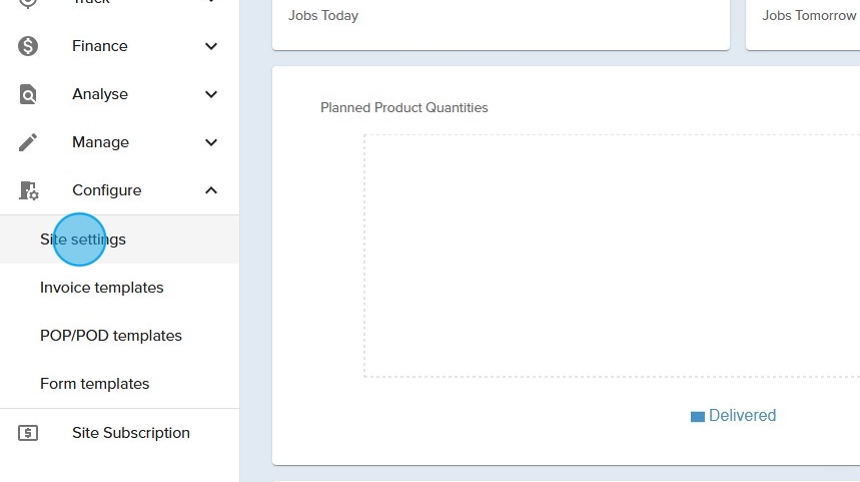Click the Configure building gear icon
Screen dimensions: 860x482
click(28, 190)
